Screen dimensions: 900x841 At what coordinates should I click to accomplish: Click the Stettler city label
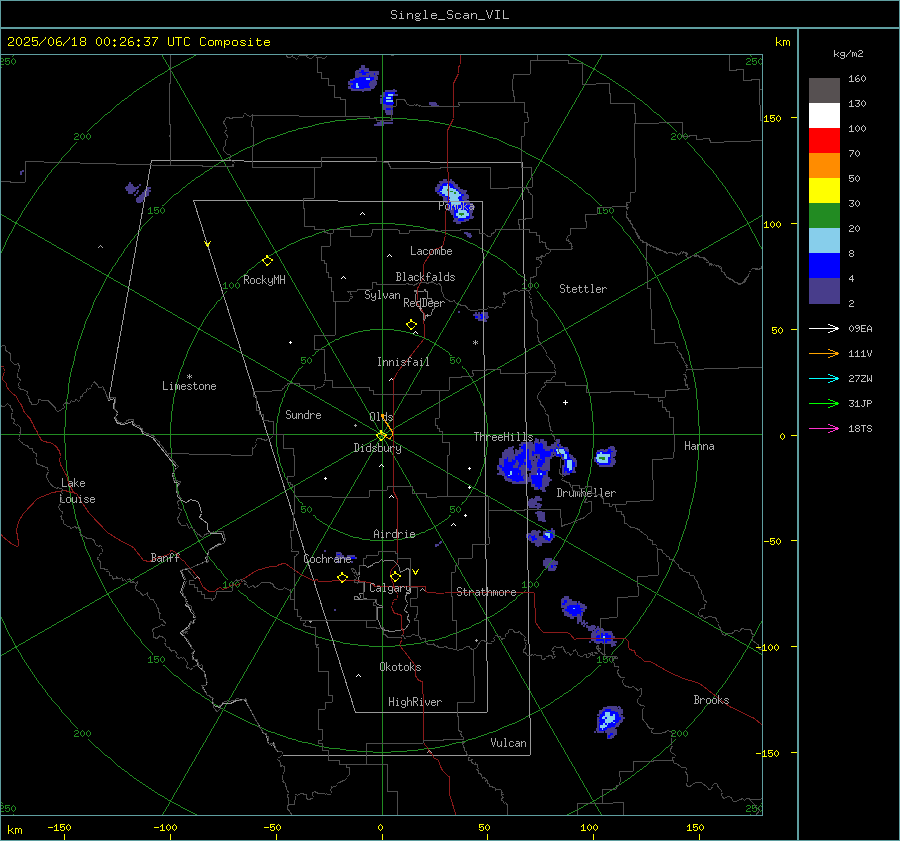click(583, 289)
